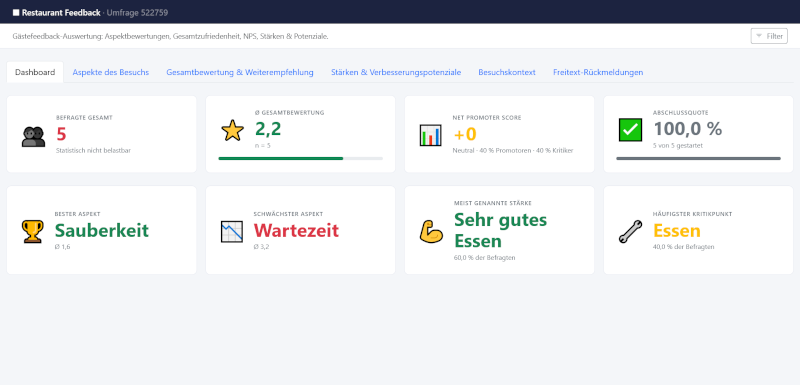Click the 'Ø 3,2' average under Wartezeit
800x385 pixels.
261,247
